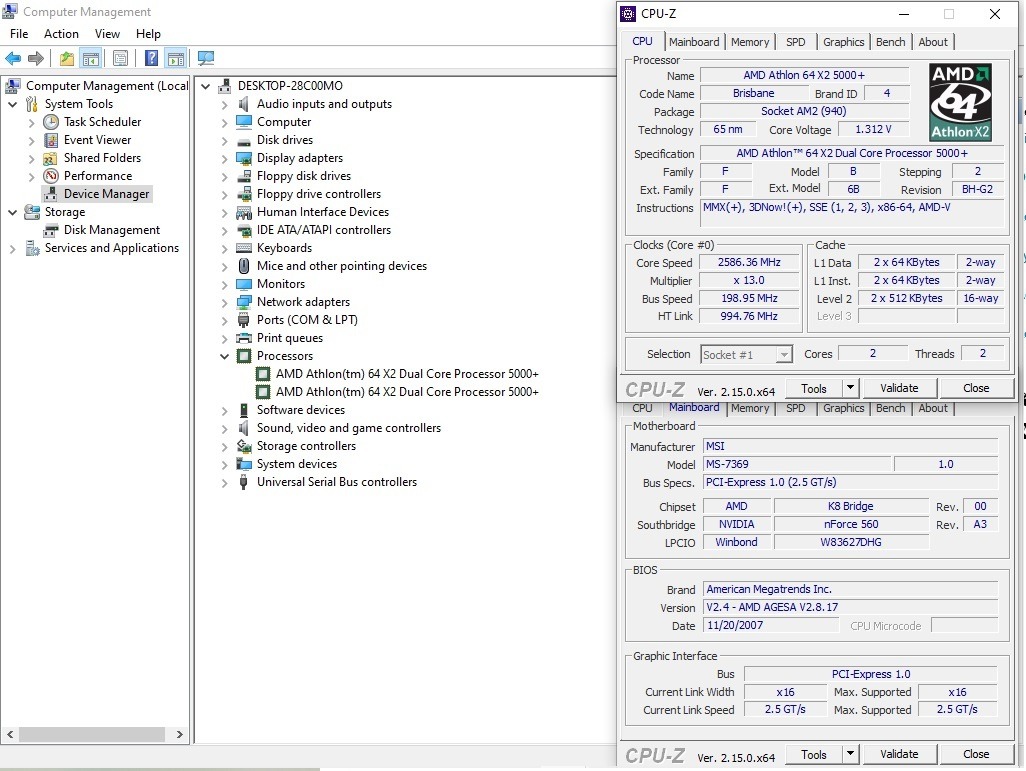Open the Bench tab in upper CPU-Z
Screen dimensions: 1026x771
pyautogui.click(x=891, y=42)
